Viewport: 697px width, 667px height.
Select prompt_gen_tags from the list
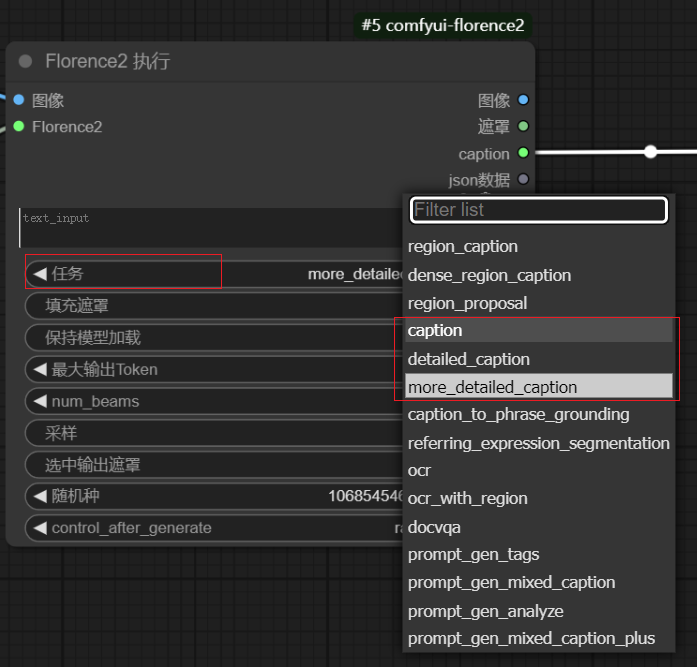coord(539,555)
